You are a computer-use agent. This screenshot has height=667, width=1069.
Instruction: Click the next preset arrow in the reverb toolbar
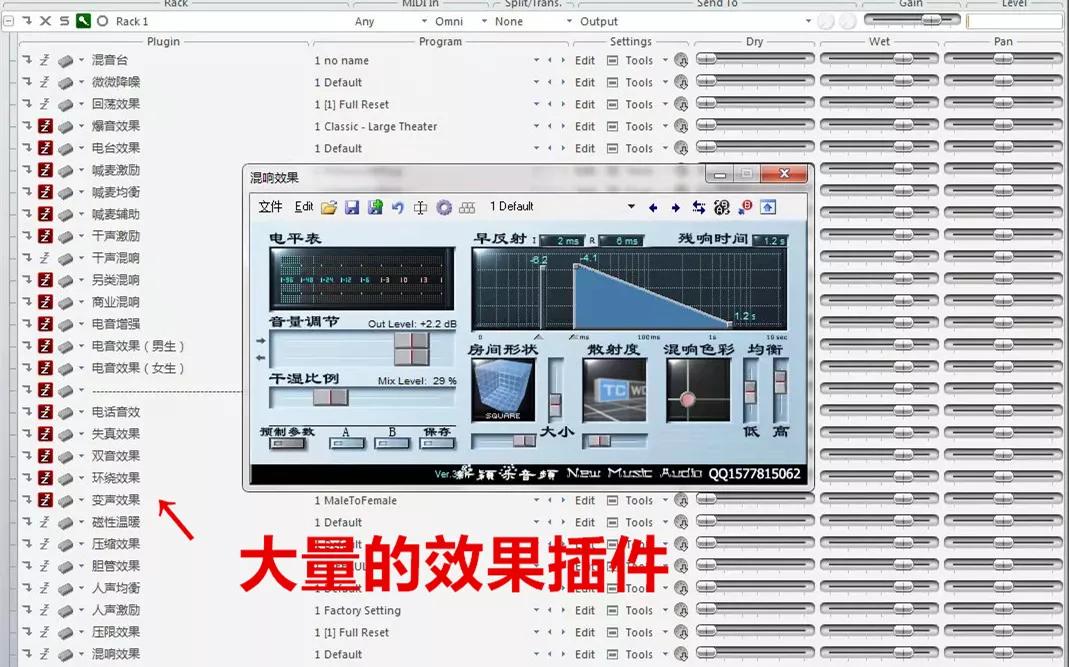coord(675,207)
